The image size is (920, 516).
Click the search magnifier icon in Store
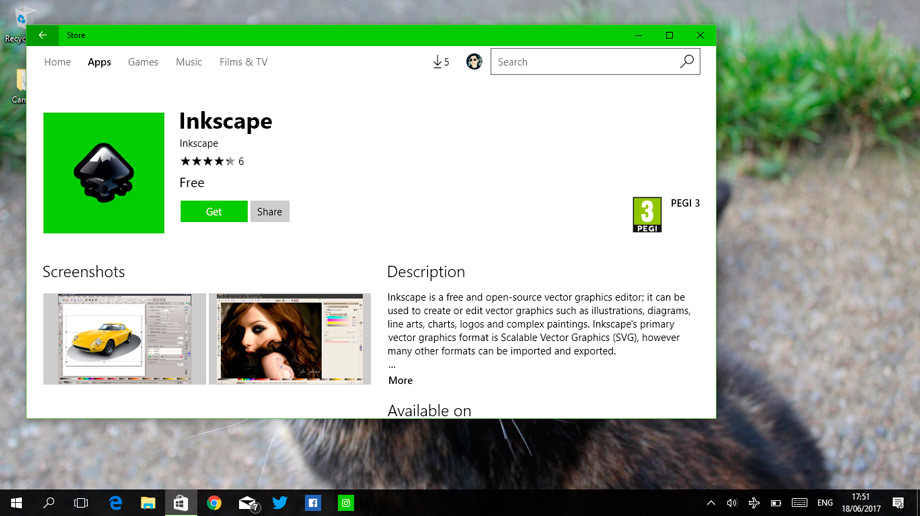pos(686,62)
